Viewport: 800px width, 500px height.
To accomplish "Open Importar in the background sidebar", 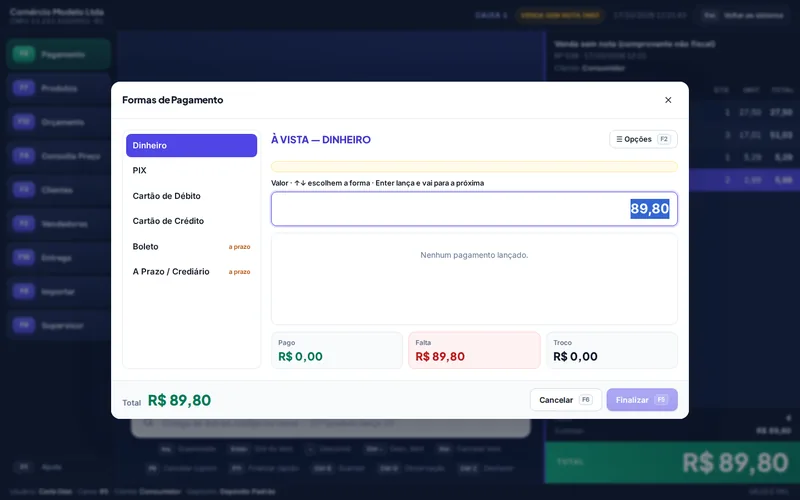I will [59, 291].
